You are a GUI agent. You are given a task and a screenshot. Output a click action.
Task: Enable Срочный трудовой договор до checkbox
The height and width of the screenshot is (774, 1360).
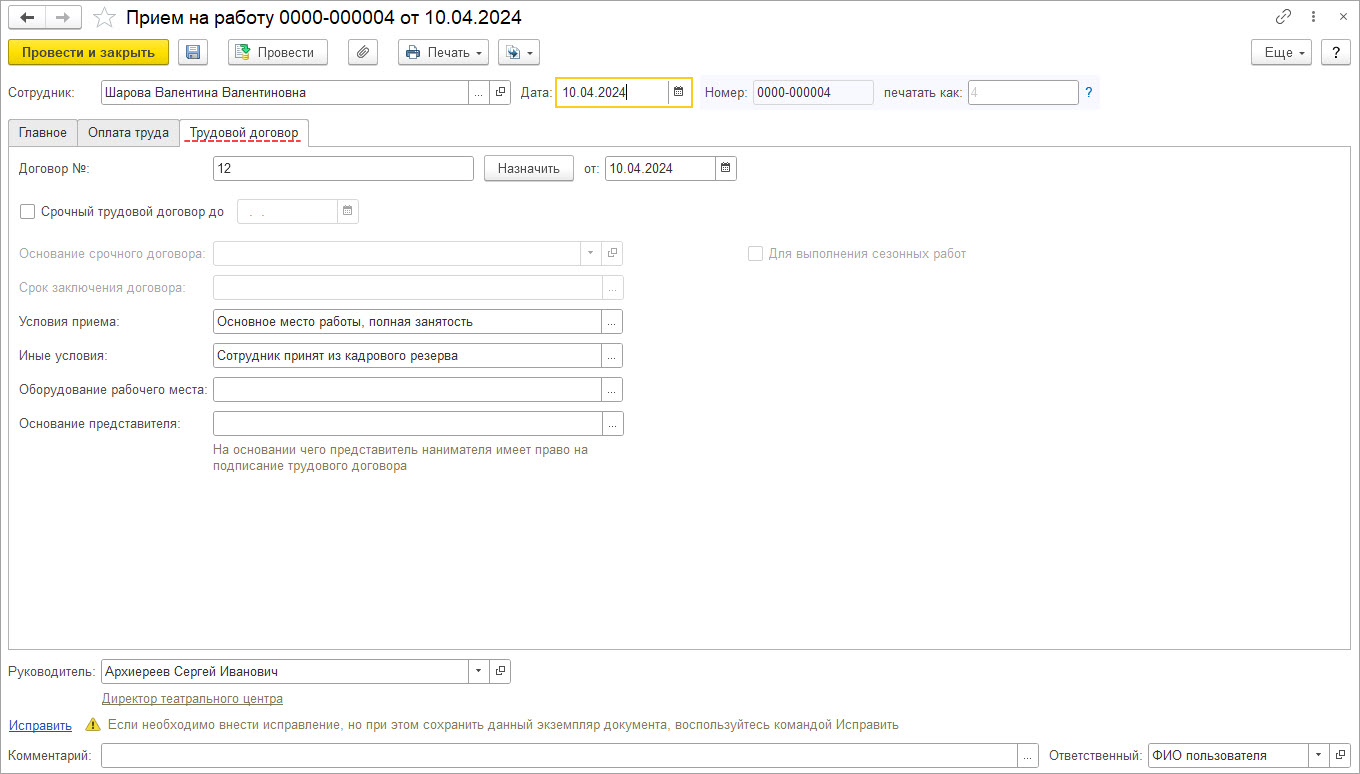coord(27,211)
